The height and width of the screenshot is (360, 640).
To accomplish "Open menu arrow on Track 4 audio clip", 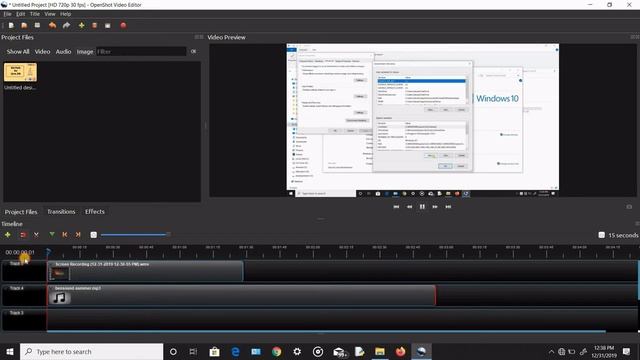I will (x=51, y=289).
